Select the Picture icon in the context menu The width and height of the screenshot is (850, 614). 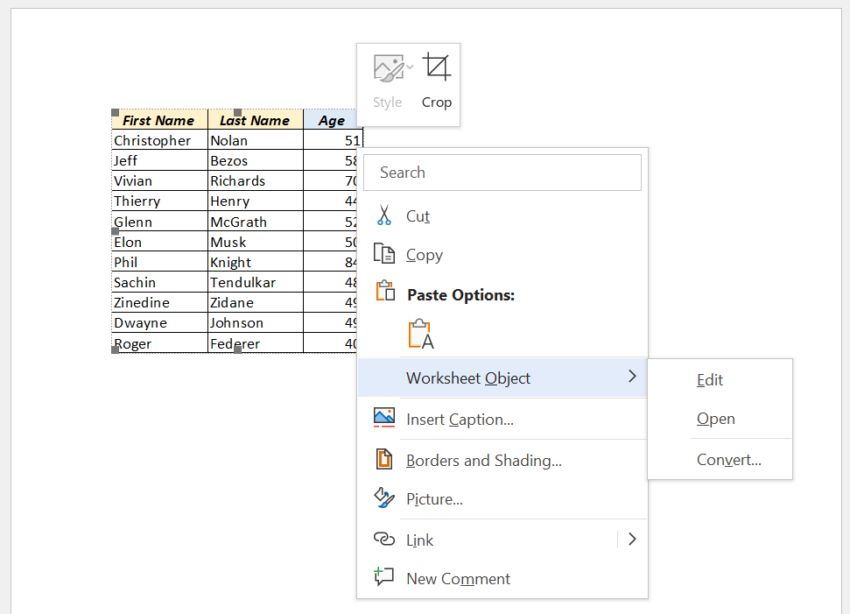(385, 498)
